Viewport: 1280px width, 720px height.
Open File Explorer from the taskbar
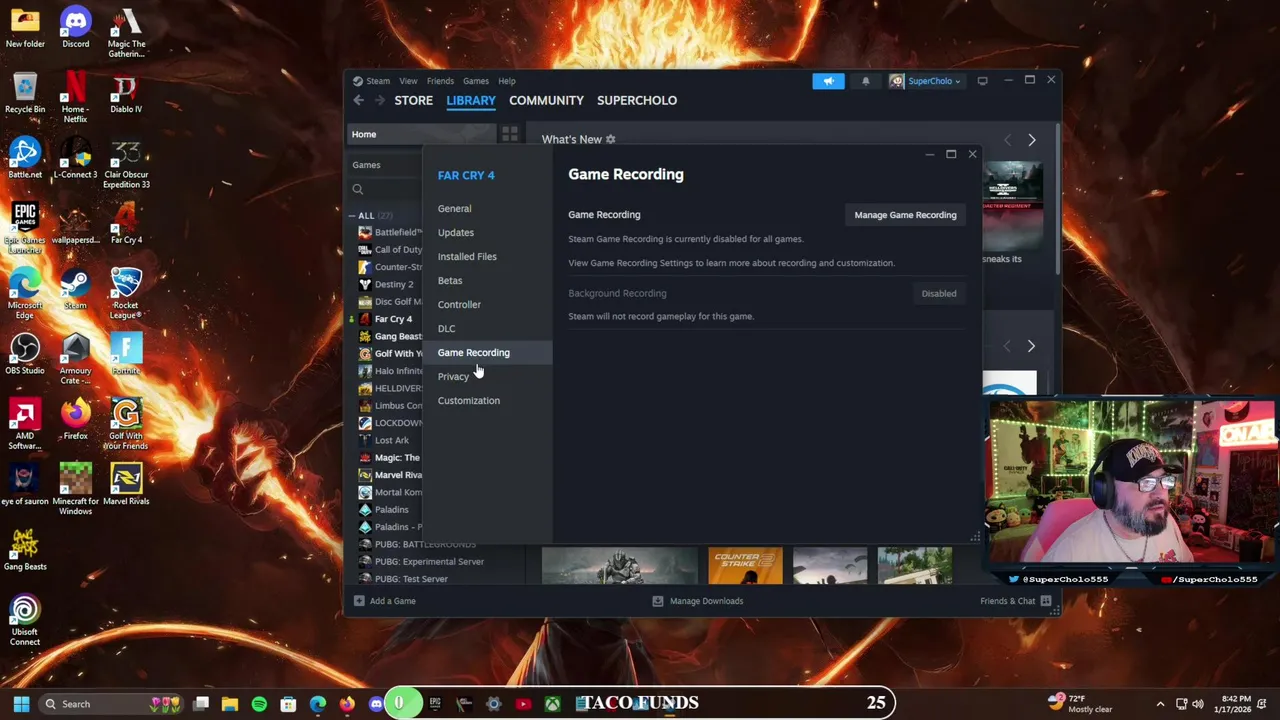coord(230,704)
